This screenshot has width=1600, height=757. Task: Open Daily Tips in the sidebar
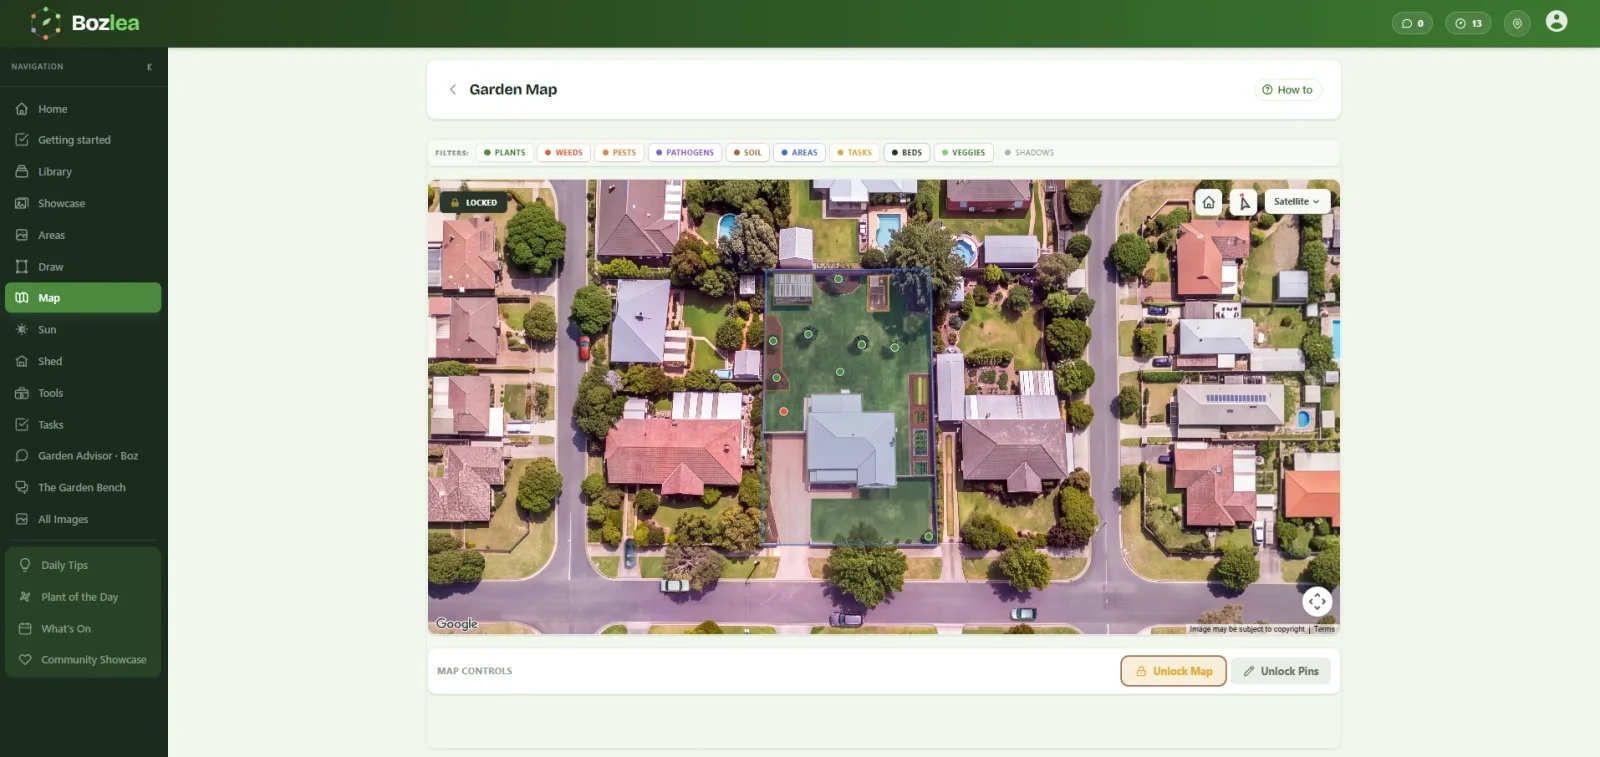[83, 565]
